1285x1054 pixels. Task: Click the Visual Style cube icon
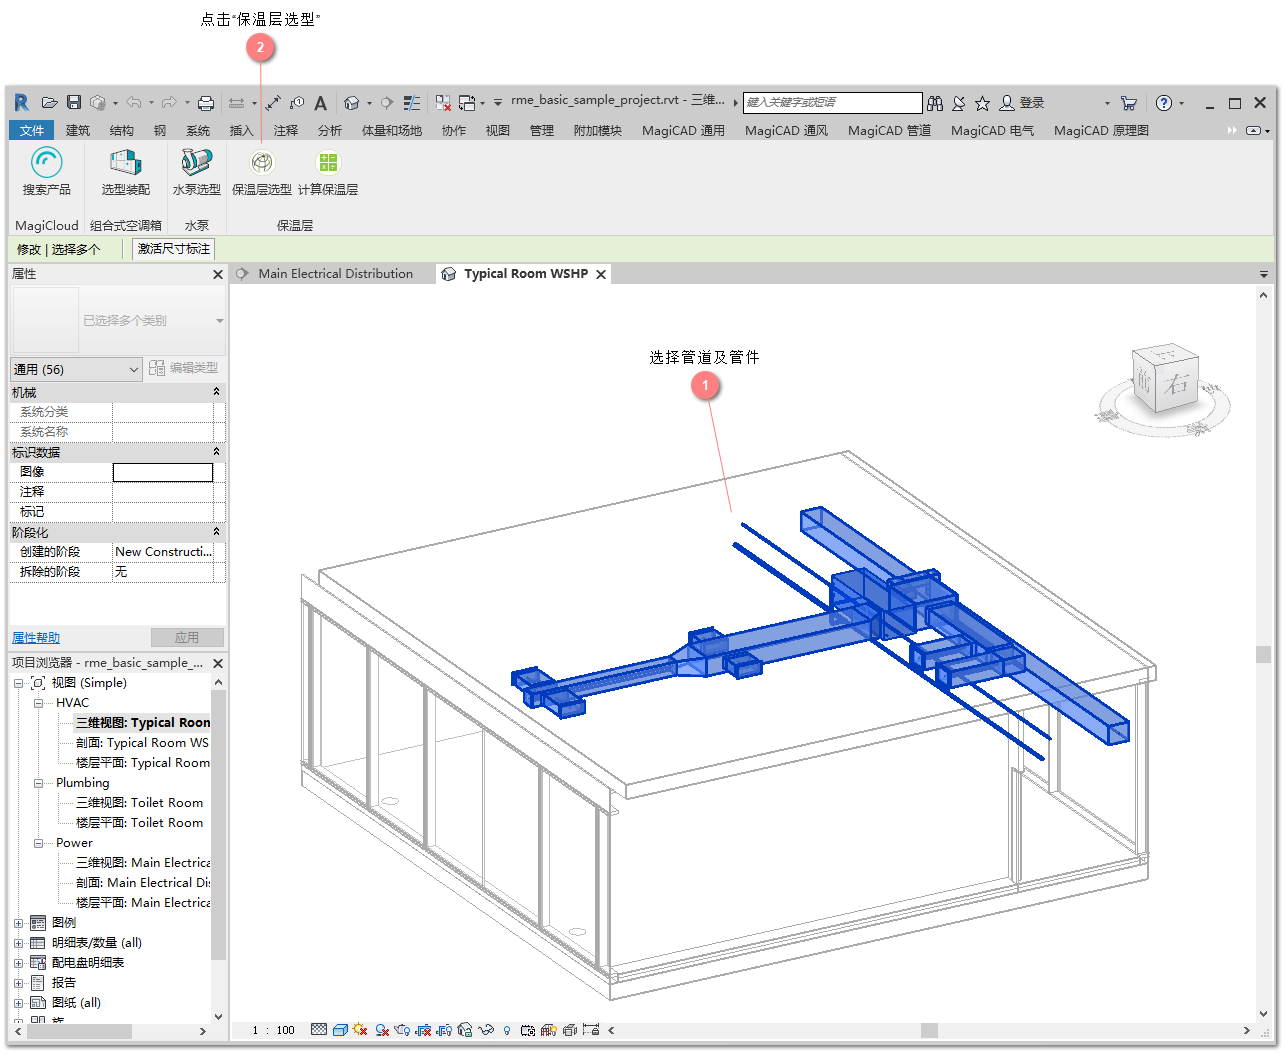pos(340,1030)
